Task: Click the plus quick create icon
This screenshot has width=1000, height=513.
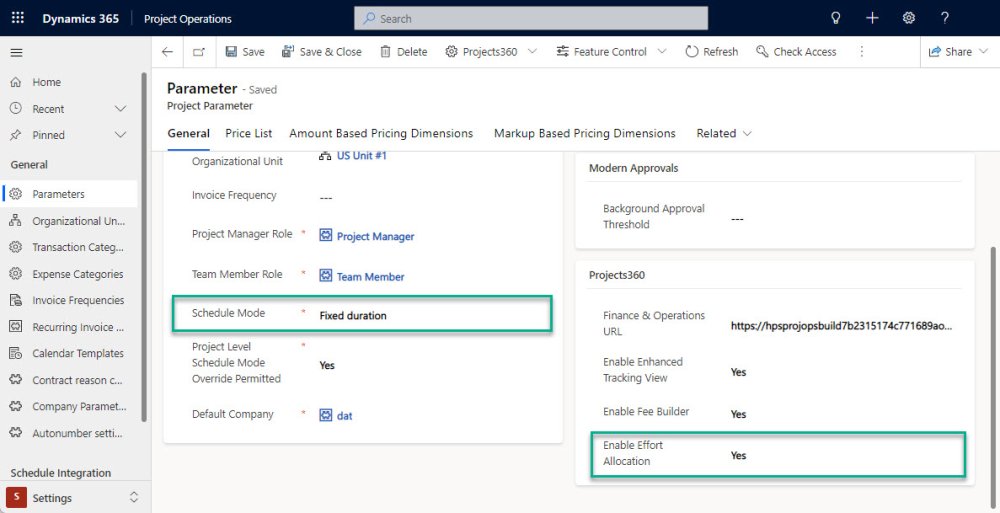Action: [872, 18]
